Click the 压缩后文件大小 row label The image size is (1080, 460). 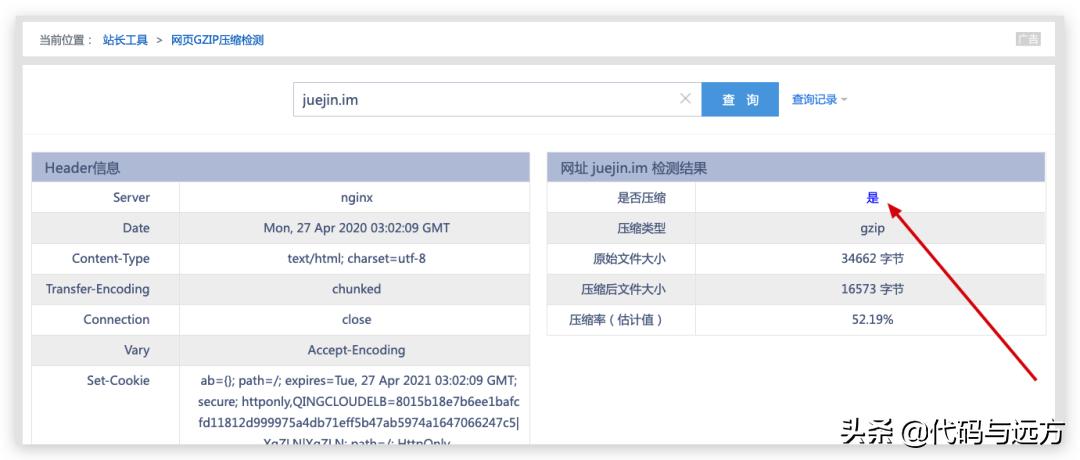(x=623, y=289)
